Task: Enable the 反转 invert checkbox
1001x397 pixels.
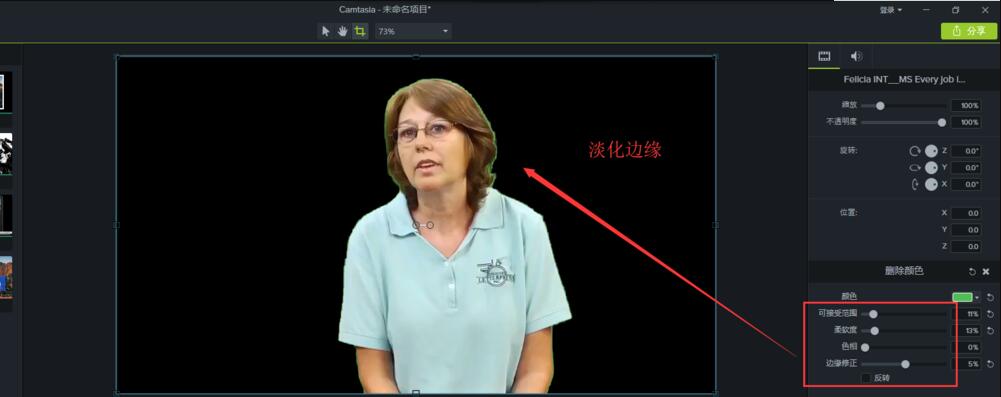Action: click(866, 378)
